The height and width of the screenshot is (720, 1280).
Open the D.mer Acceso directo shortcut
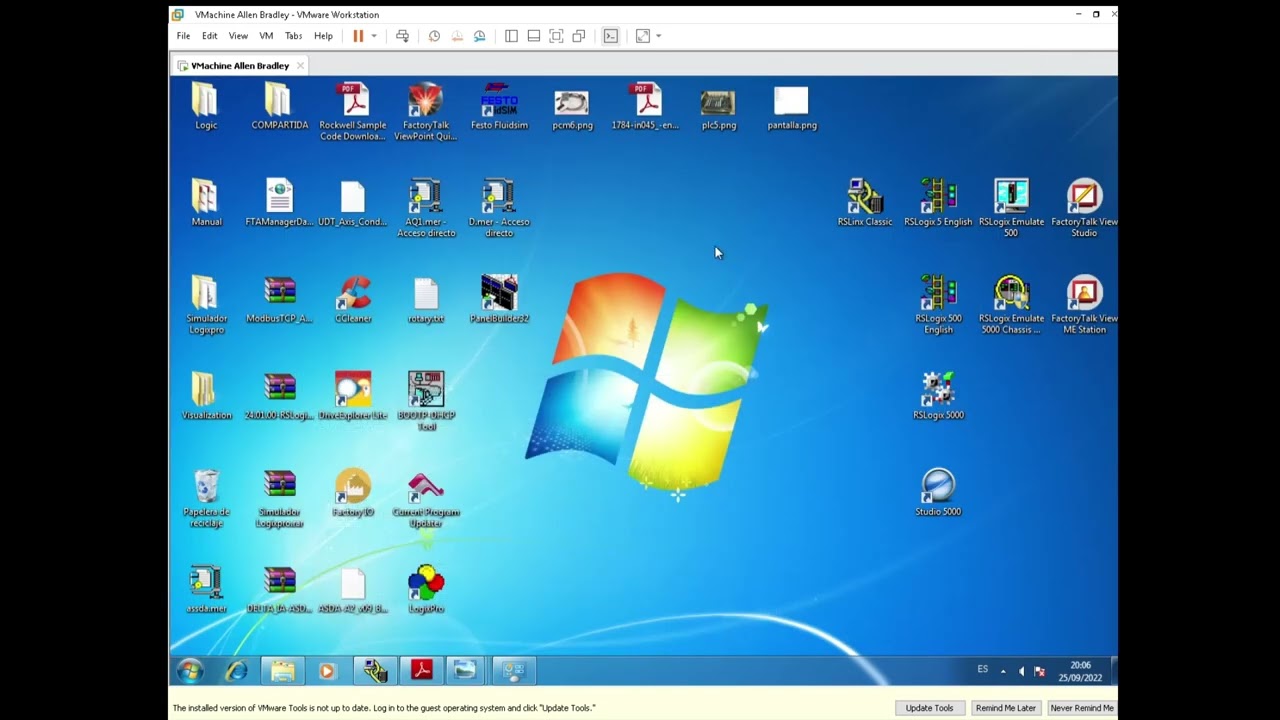pyautogui.click(x=499, y=208)
